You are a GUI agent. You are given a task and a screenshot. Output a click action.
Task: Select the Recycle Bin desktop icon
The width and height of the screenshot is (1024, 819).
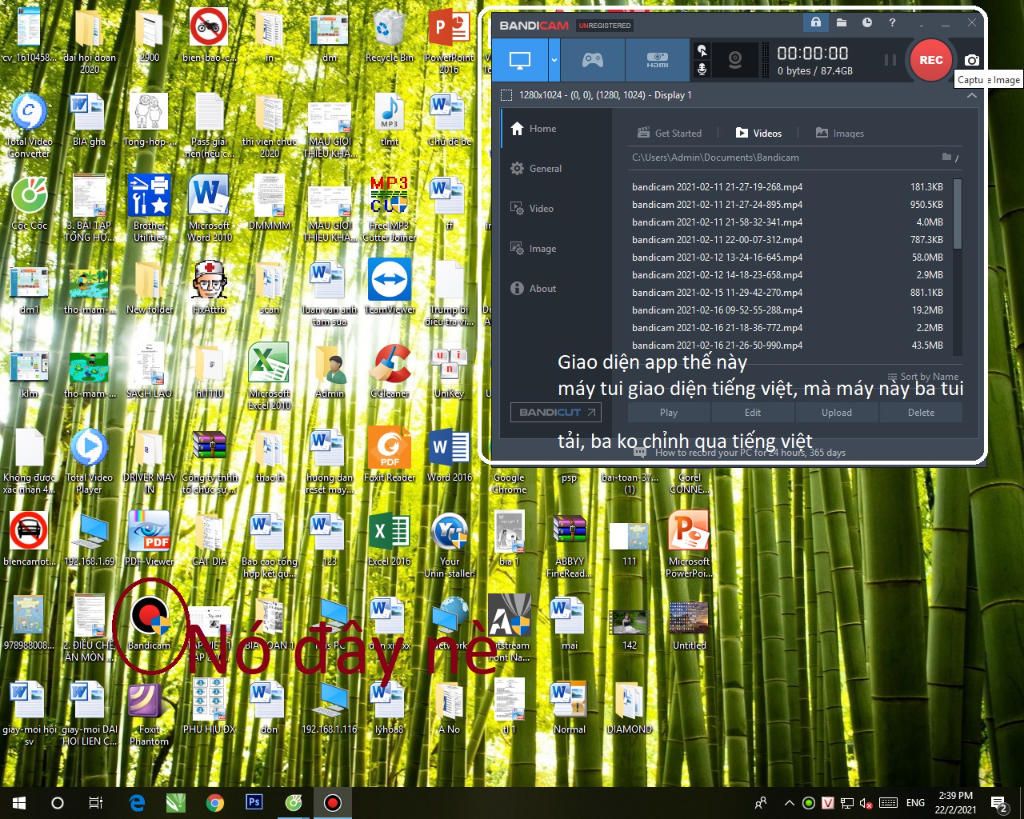pyautogui.click(x=390, y=36)
